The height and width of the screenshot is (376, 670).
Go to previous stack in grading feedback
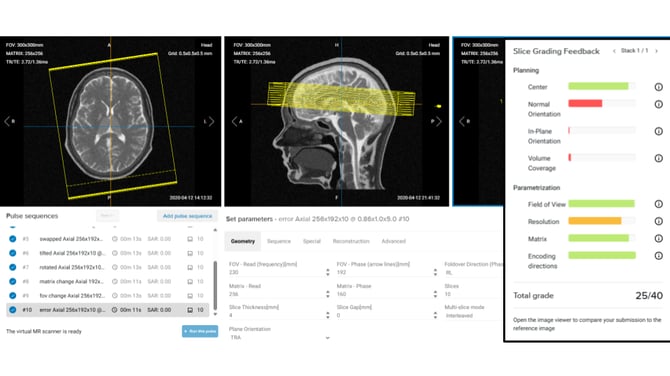[x=614, y=51]
